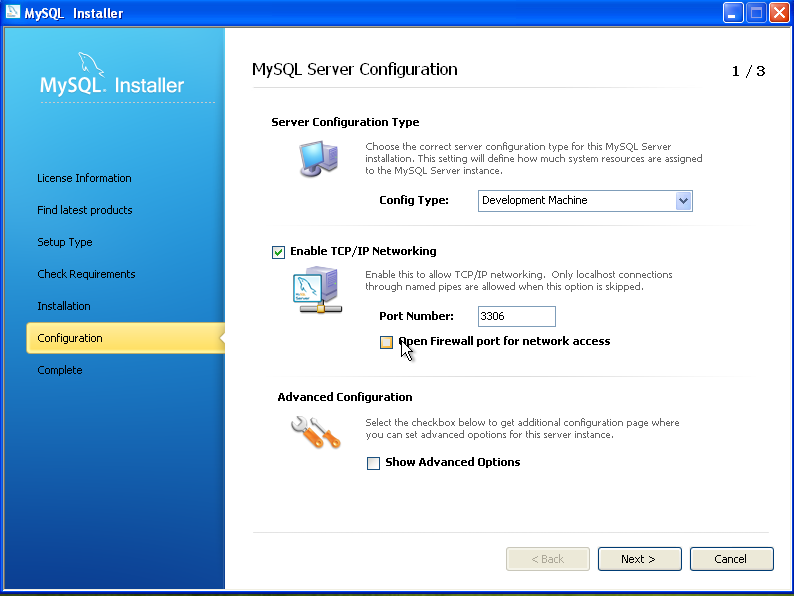Enable Show Advanced Options checkbox

[x=374, y=463]
